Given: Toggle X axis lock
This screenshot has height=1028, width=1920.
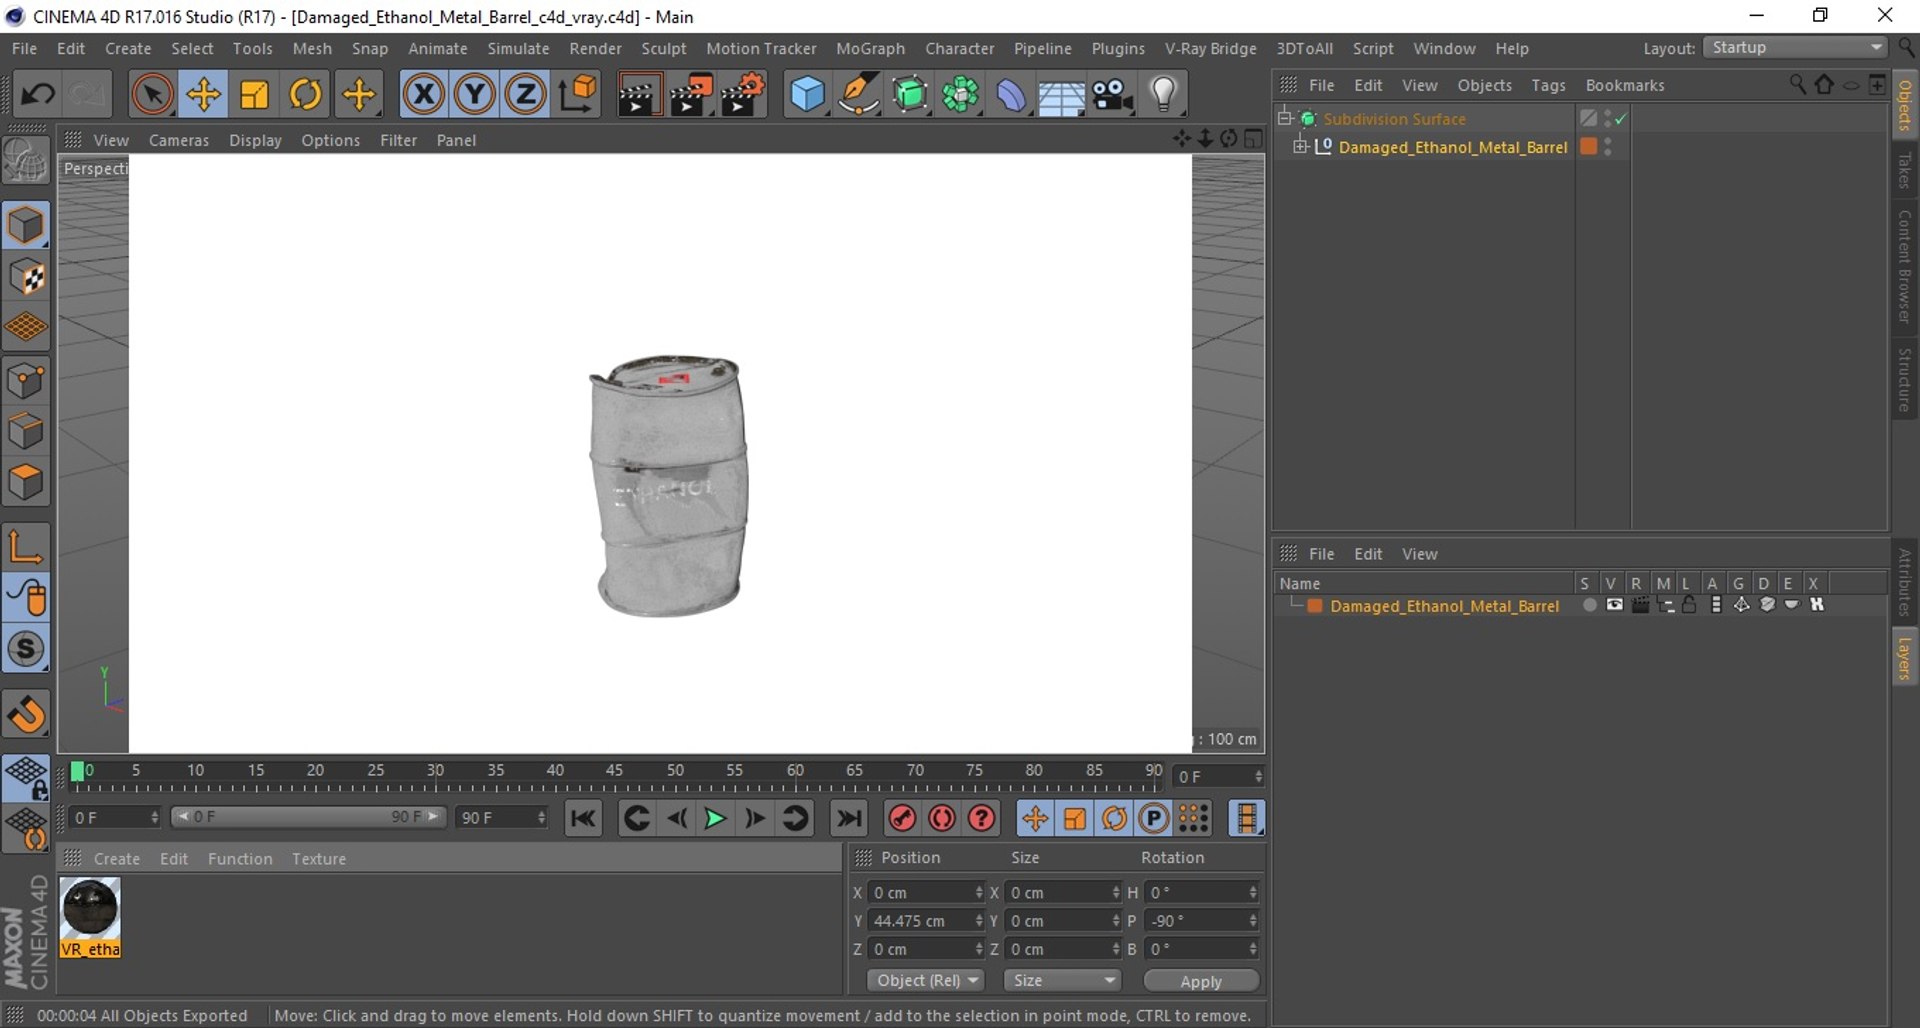Looking at the screenshot, I should pyautogui.click(x=424, y=94).
